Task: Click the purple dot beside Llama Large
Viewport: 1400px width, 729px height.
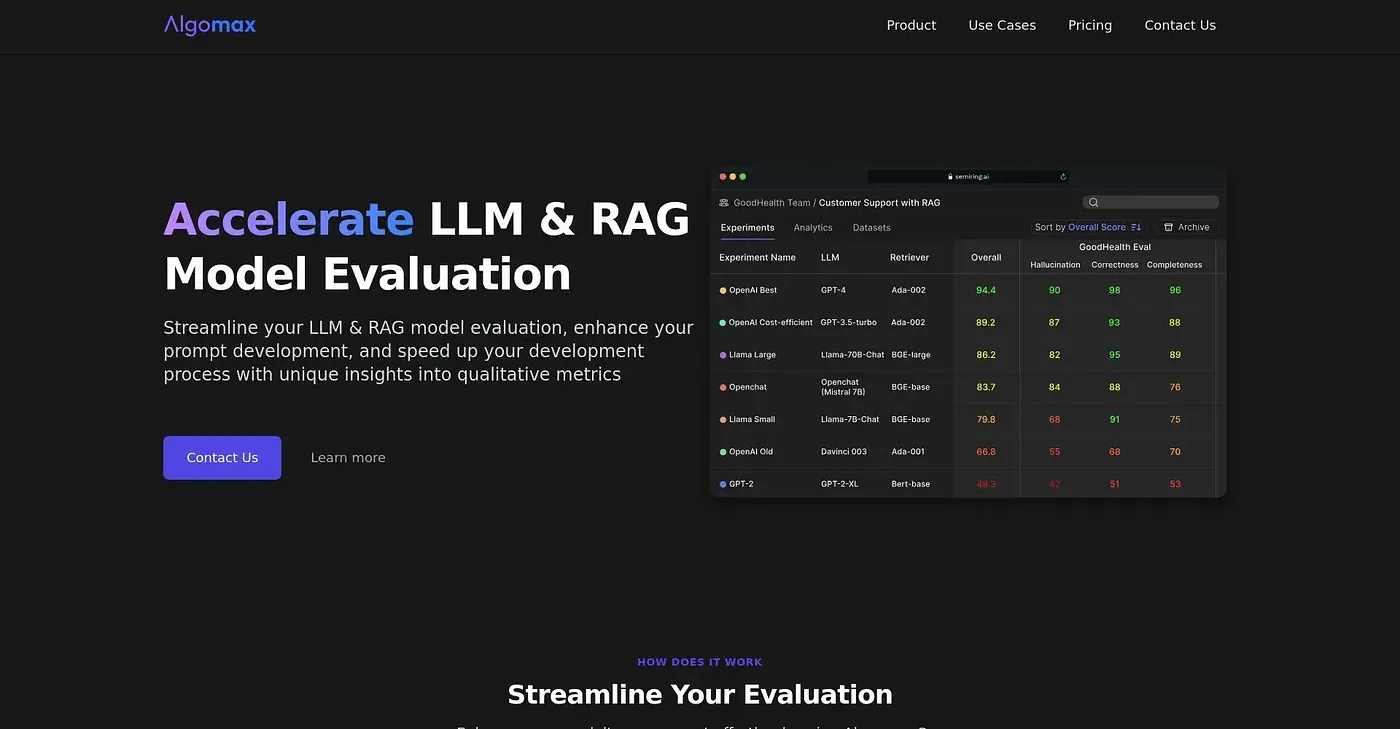Action: 723,355
